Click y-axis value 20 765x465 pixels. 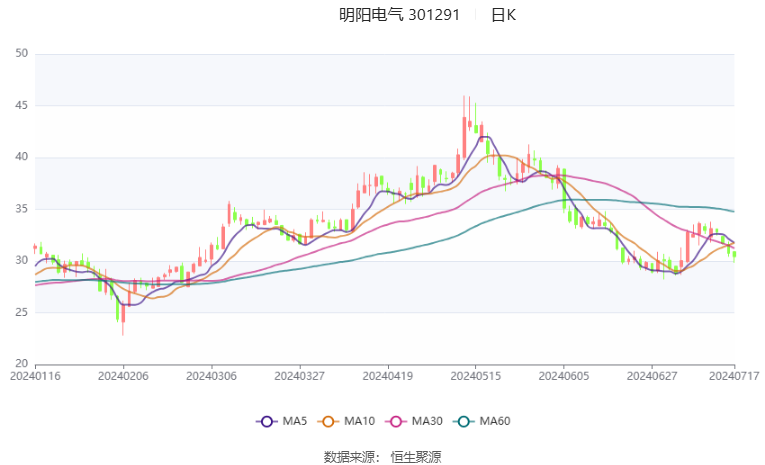[21, 364]
